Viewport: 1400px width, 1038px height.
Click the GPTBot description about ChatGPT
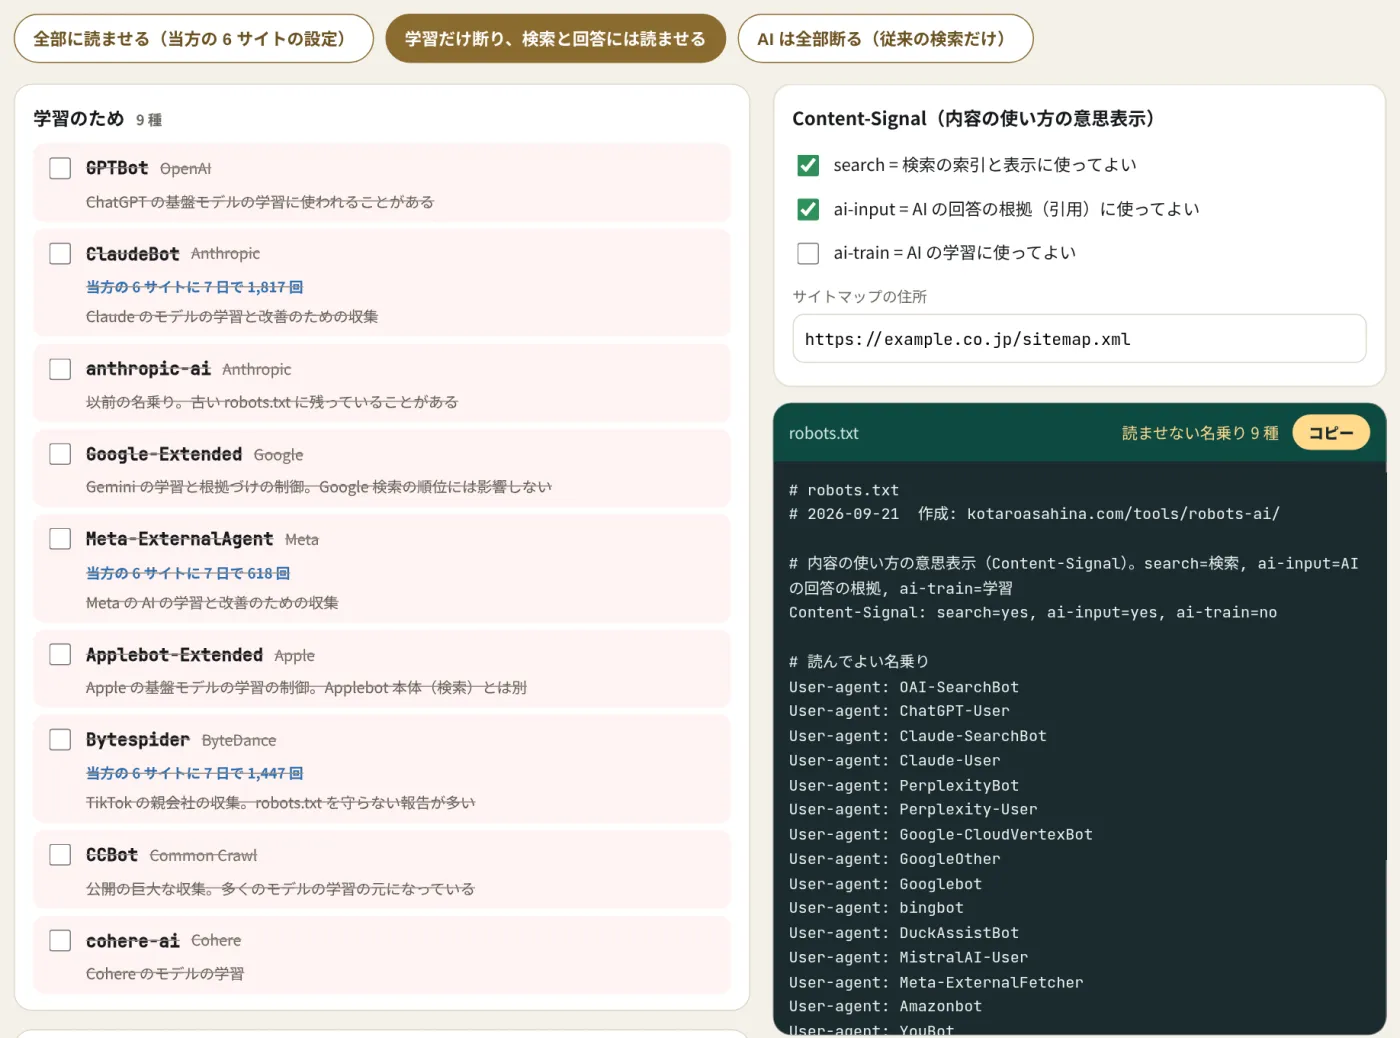(x=260, y=202)
